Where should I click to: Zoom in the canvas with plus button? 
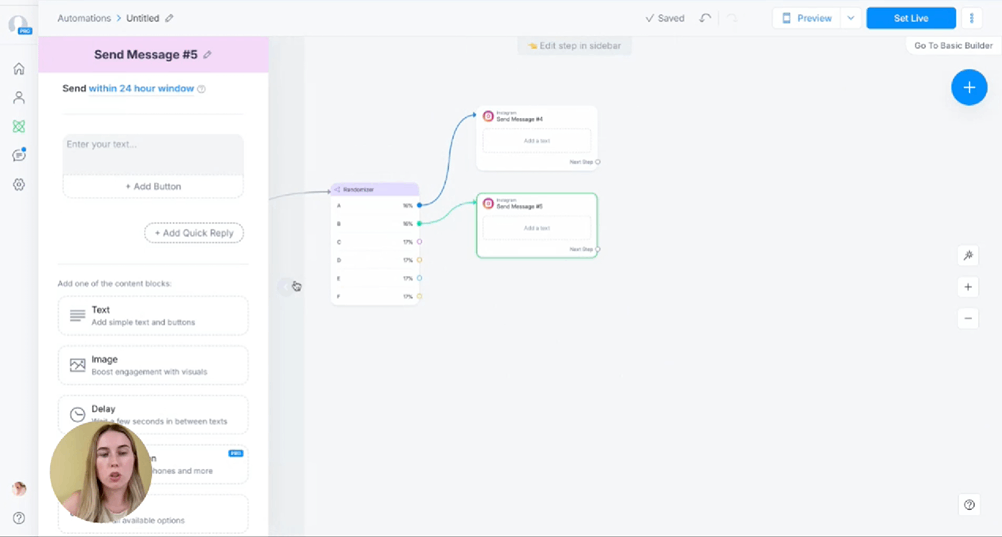[968, 287]
